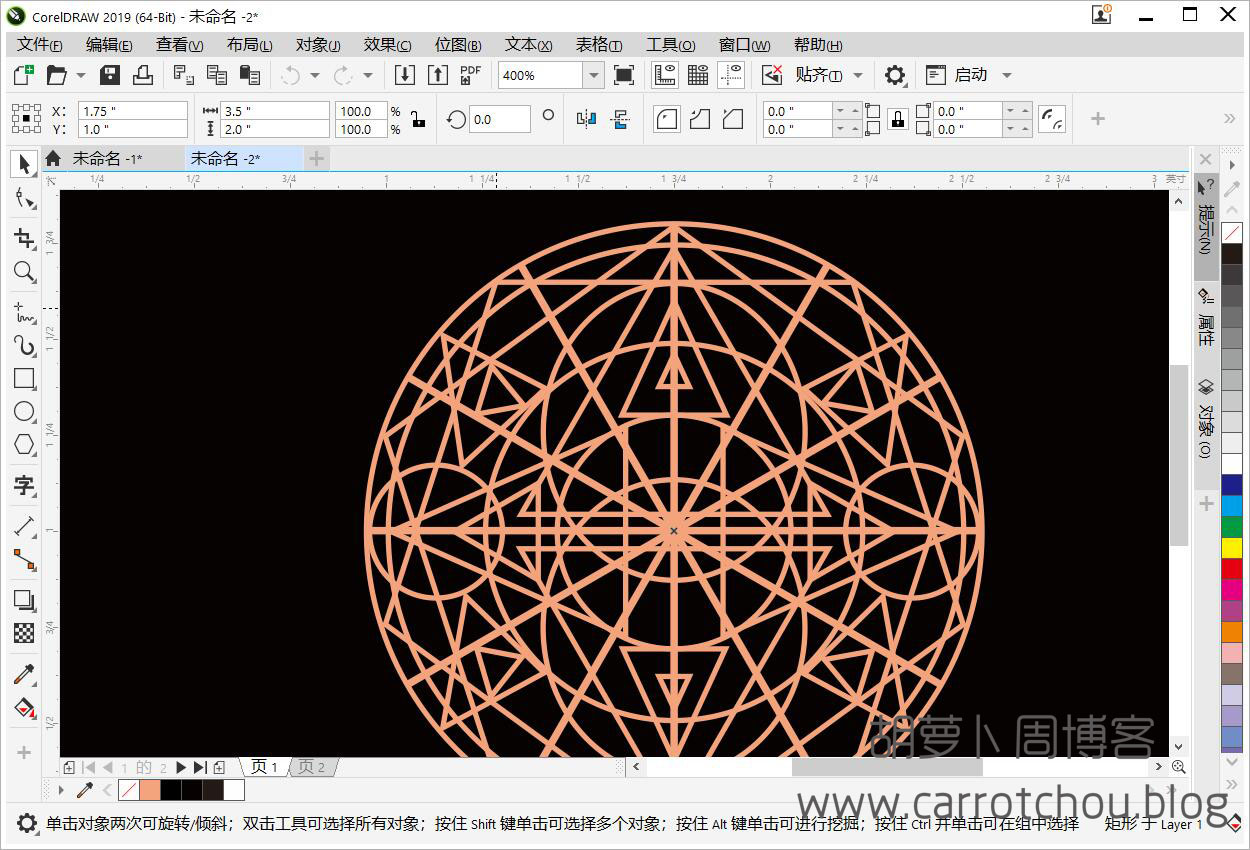The width and height of the screenshot is (1250, 850).
Task: Select the Shape tool
Action: [x=25, y=198]
